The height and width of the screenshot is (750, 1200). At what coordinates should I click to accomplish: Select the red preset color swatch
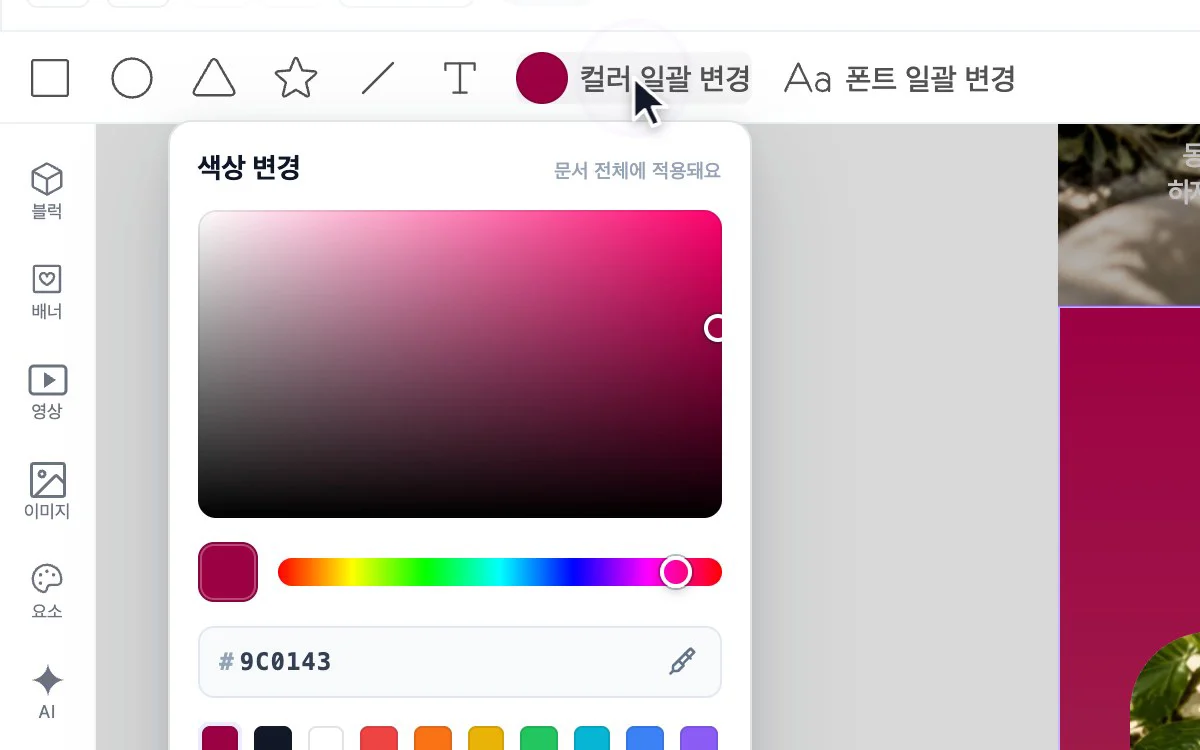[379, 739]
